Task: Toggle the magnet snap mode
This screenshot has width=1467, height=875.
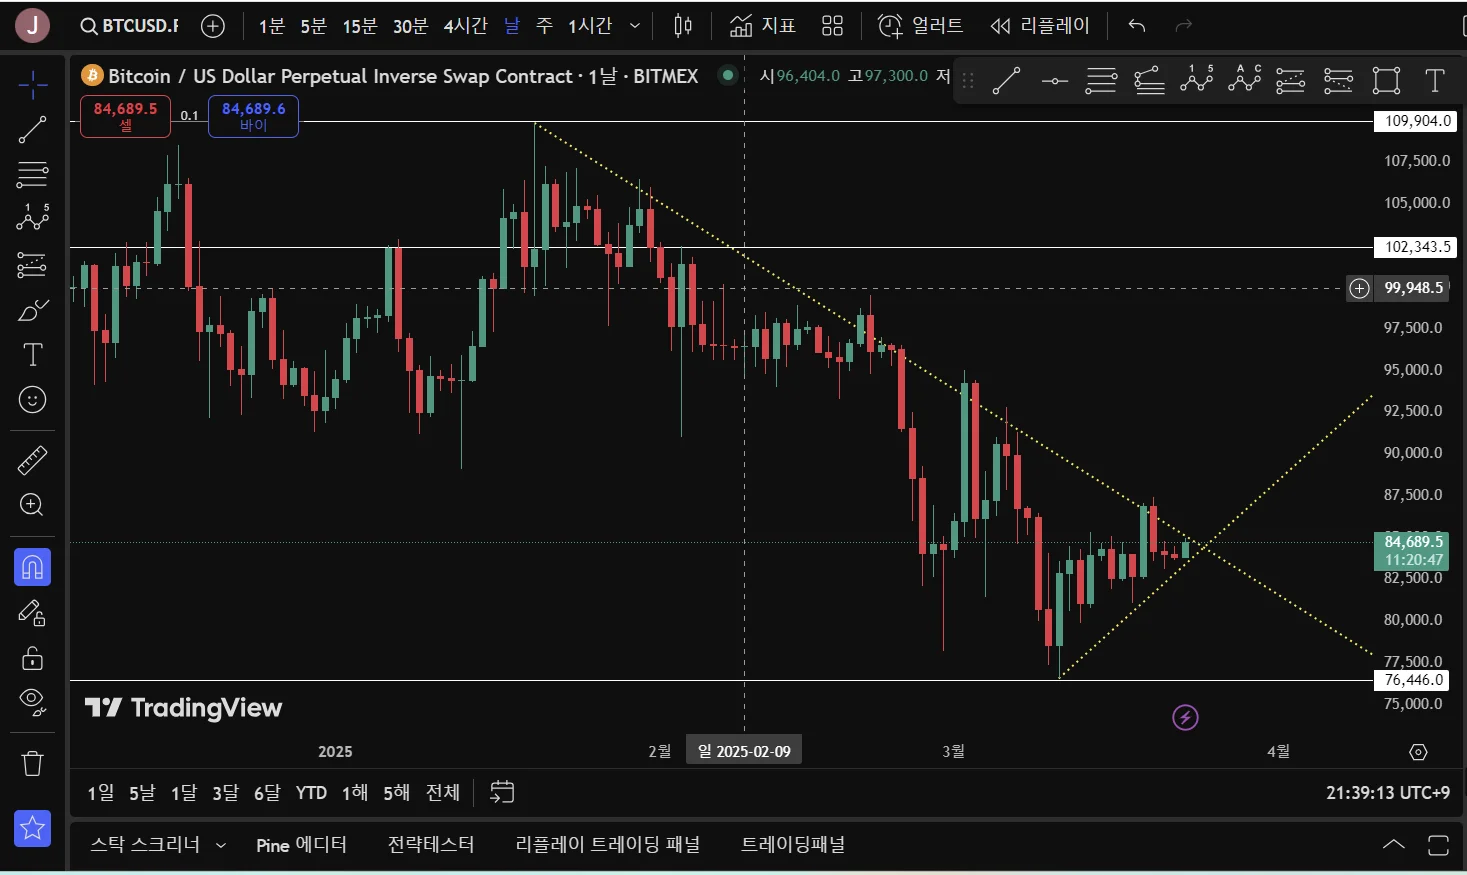Action: click(32, 568)
